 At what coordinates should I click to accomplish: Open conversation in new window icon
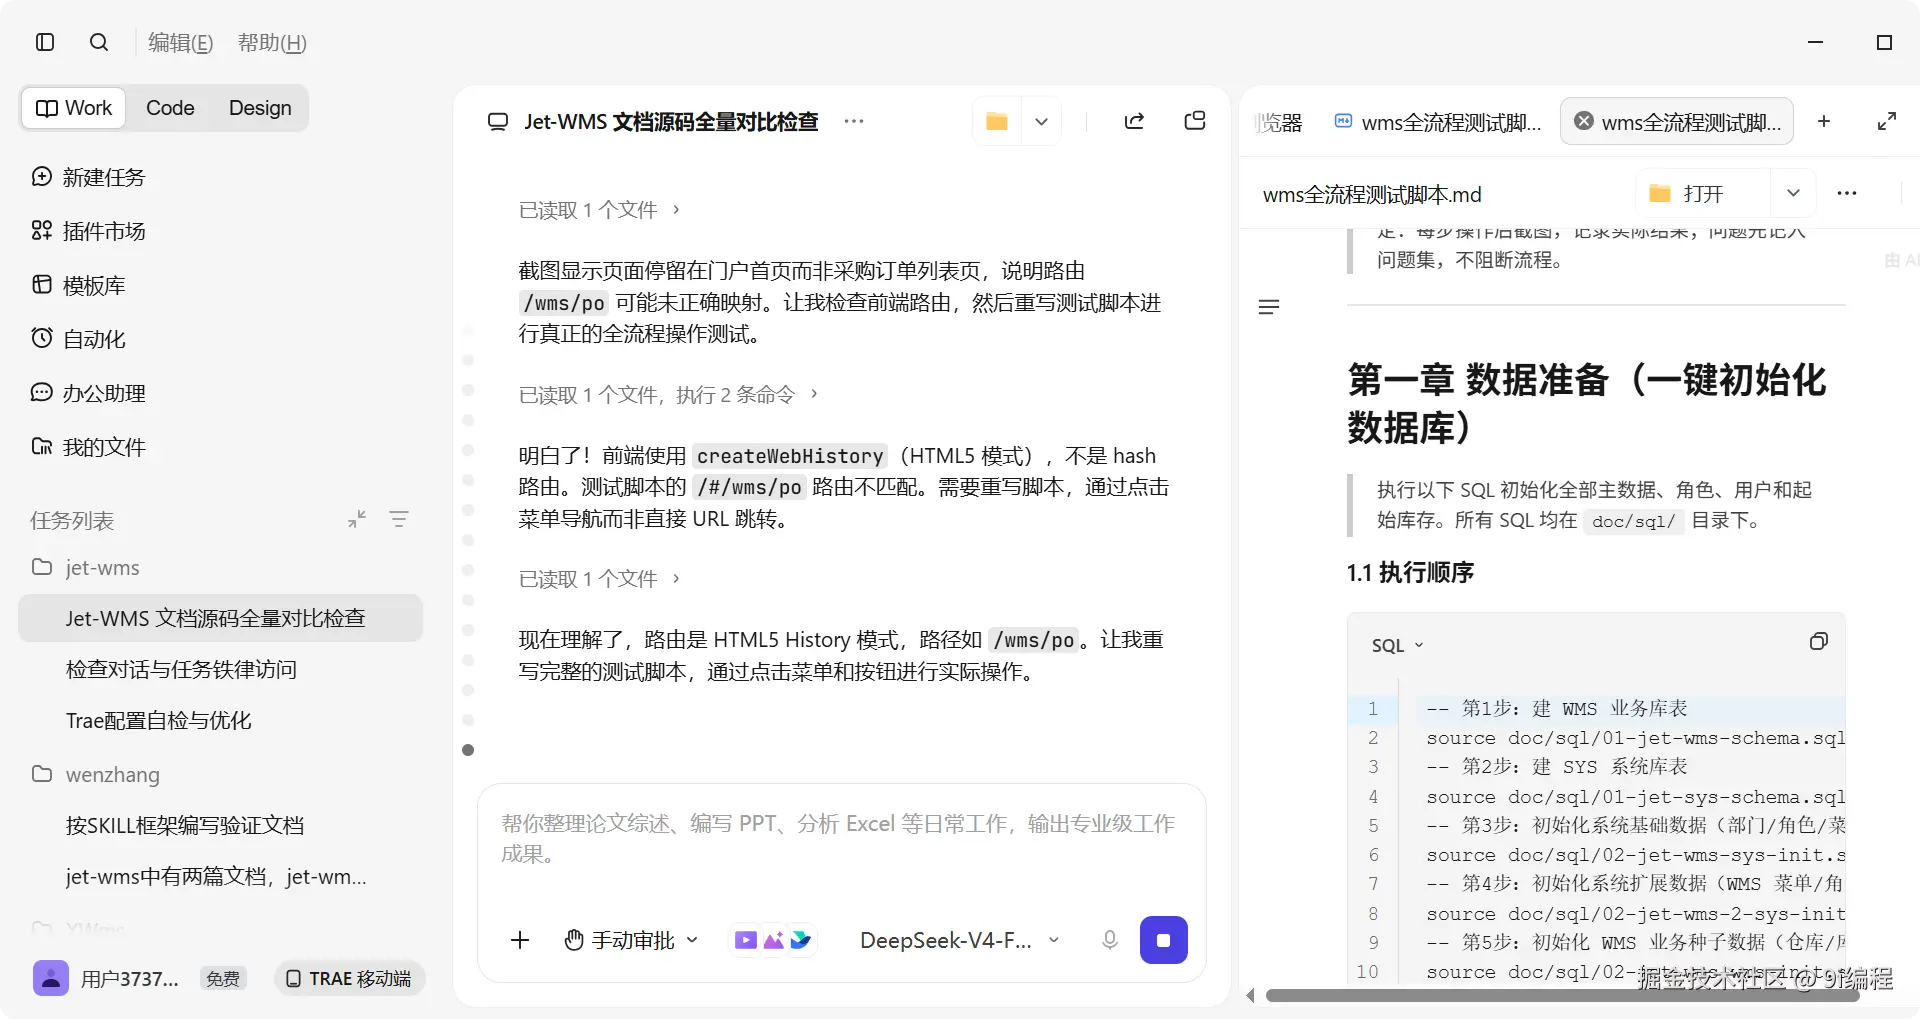pyautogui.click(x=1195, y=121)
